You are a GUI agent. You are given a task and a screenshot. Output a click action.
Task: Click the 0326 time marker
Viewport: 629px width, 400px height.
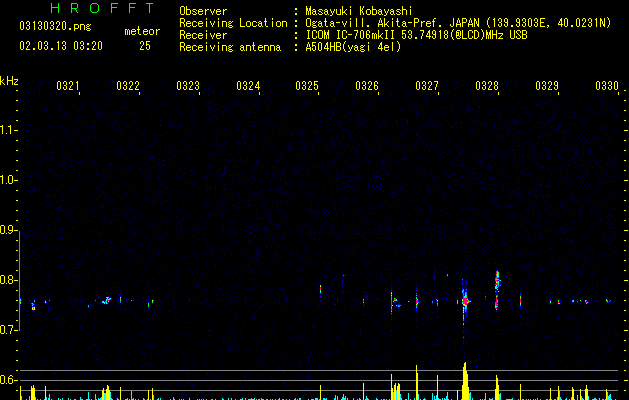click(367, 86)
